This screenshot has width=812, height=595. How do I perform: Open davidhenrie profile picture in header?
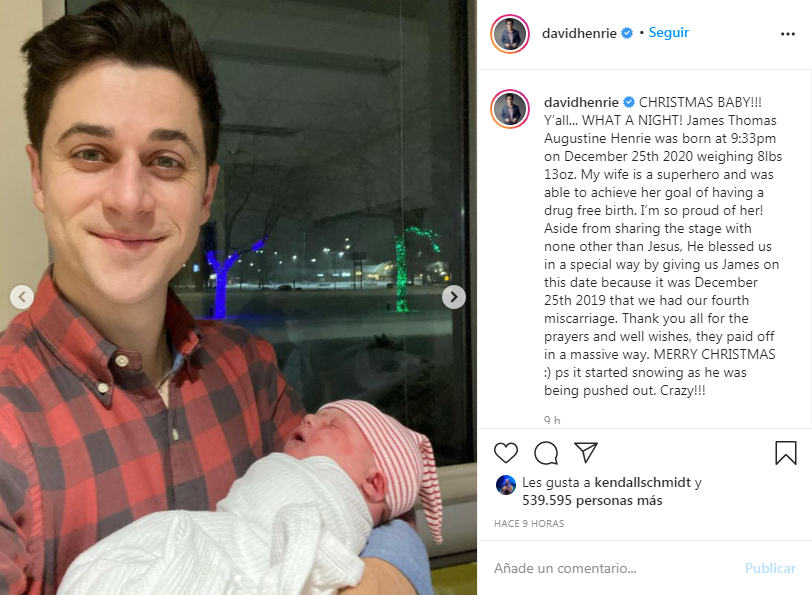tap(510, 34)
